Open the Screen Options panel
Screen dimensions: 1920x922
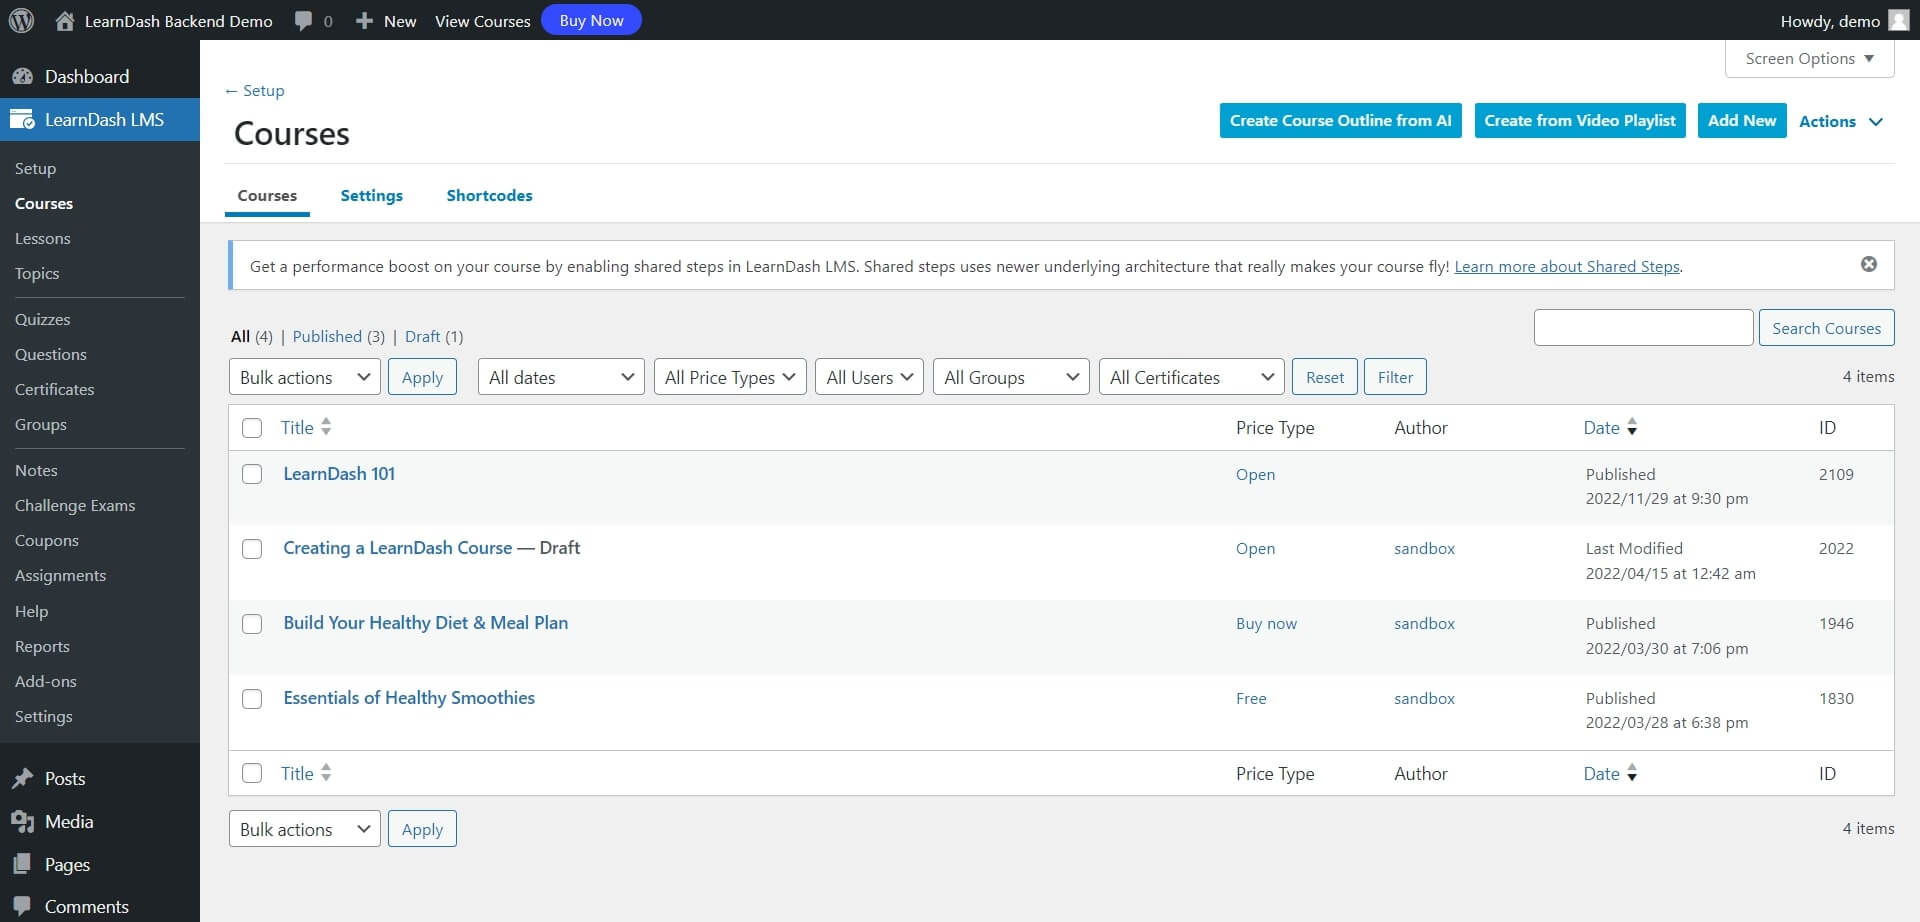1808,59
